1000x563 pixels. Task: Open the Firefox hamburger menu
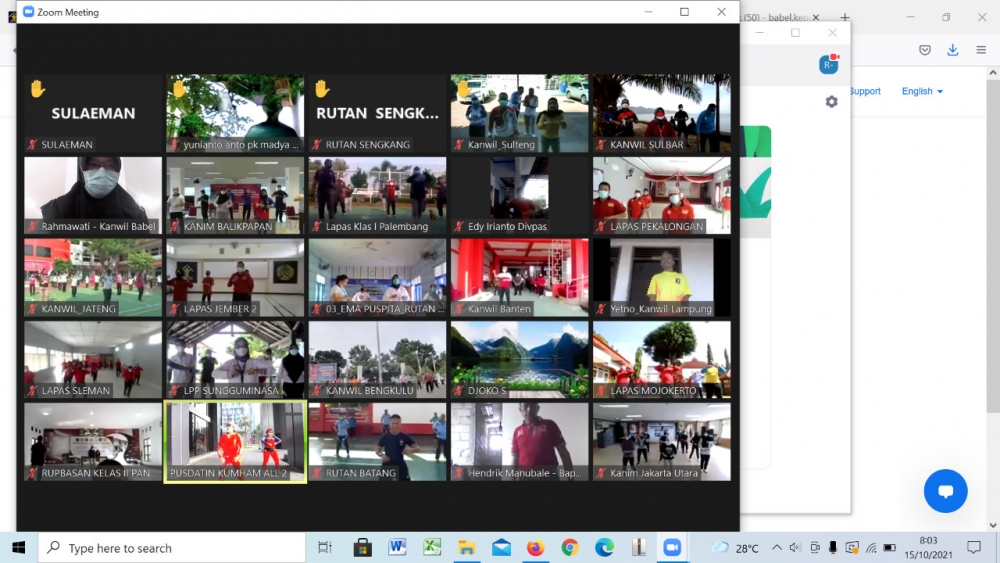click(x=980, y=50)
